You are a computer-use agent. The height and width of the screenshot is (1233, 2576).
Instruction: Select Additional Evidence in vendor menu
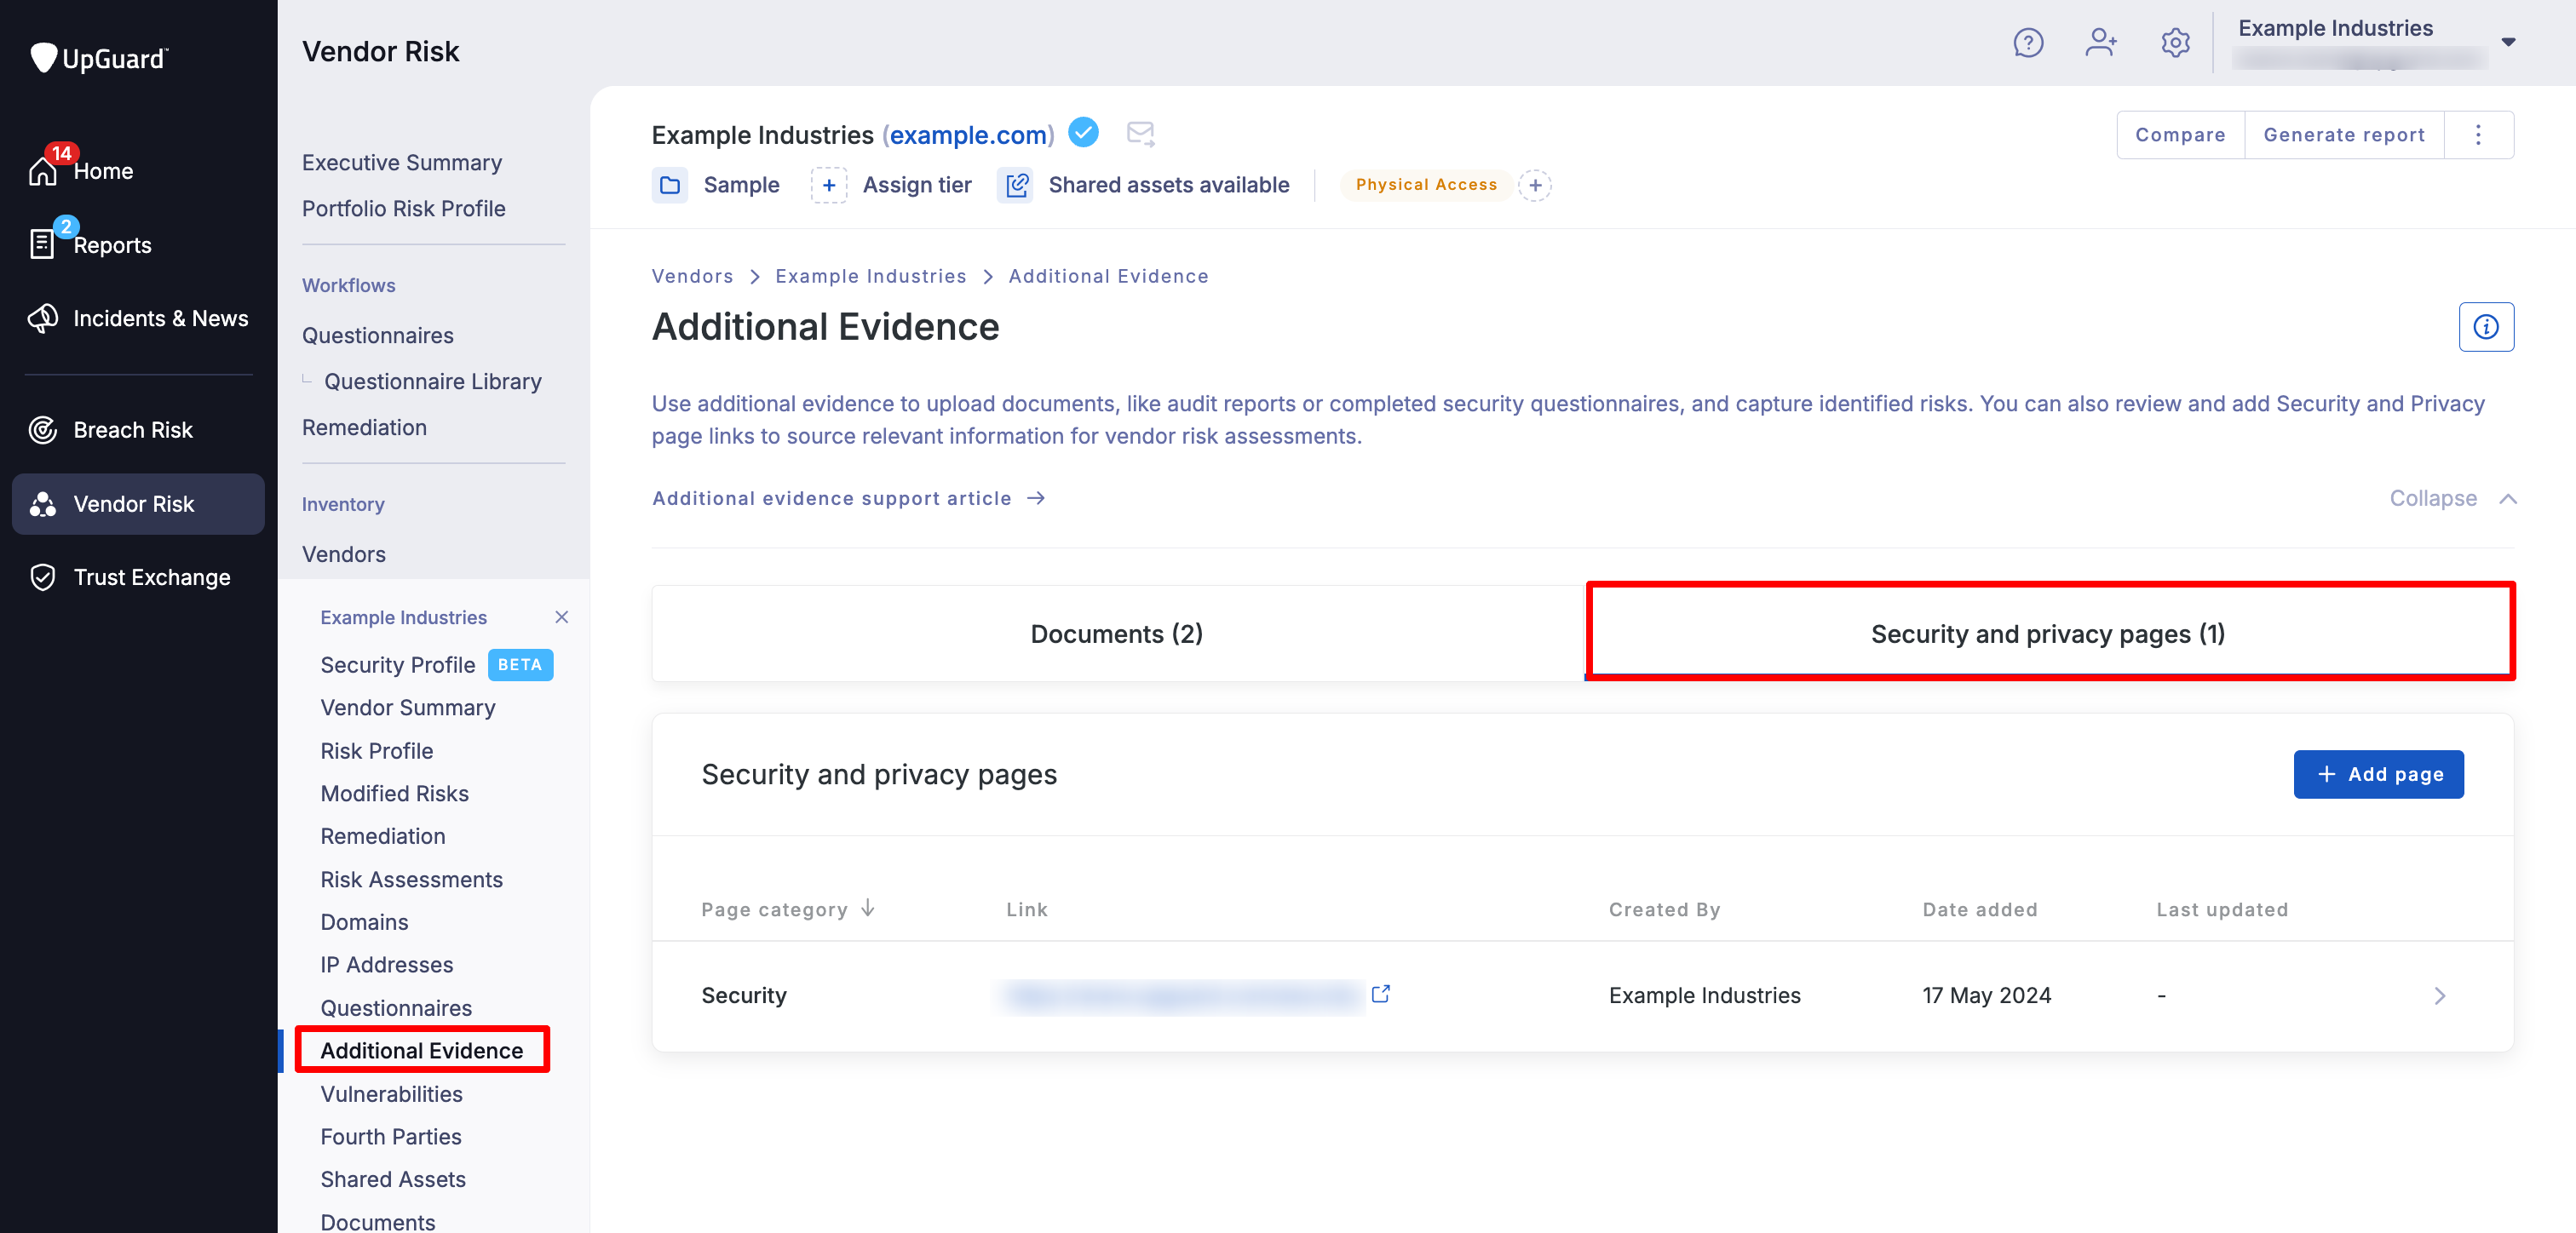(x=422, y=1050)
